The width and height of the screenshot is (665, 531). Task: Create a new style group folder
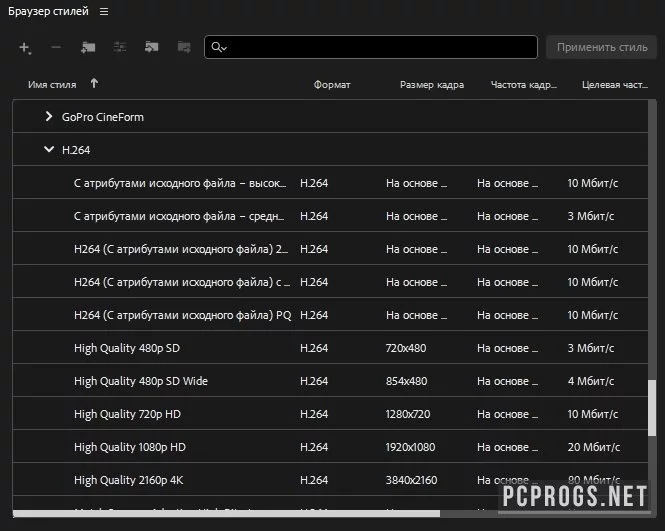tap(88, 47)
